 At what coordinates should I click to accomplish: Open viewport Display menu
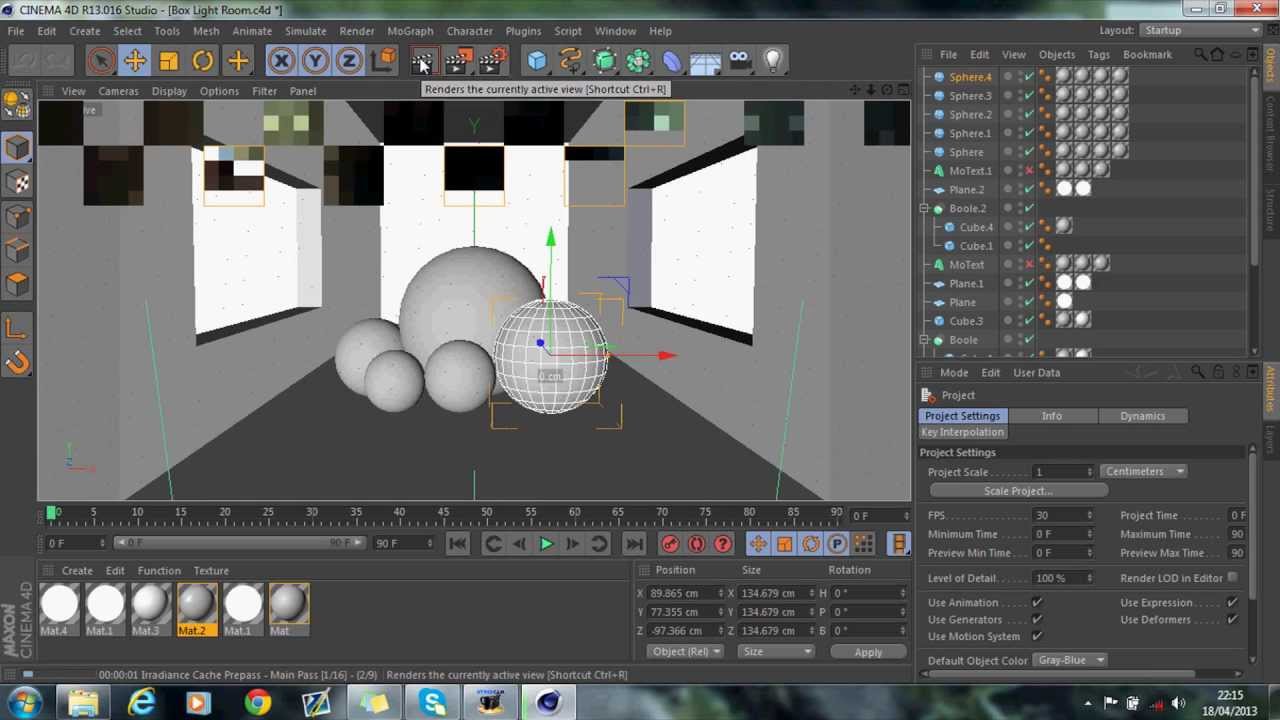pos(169,91)
